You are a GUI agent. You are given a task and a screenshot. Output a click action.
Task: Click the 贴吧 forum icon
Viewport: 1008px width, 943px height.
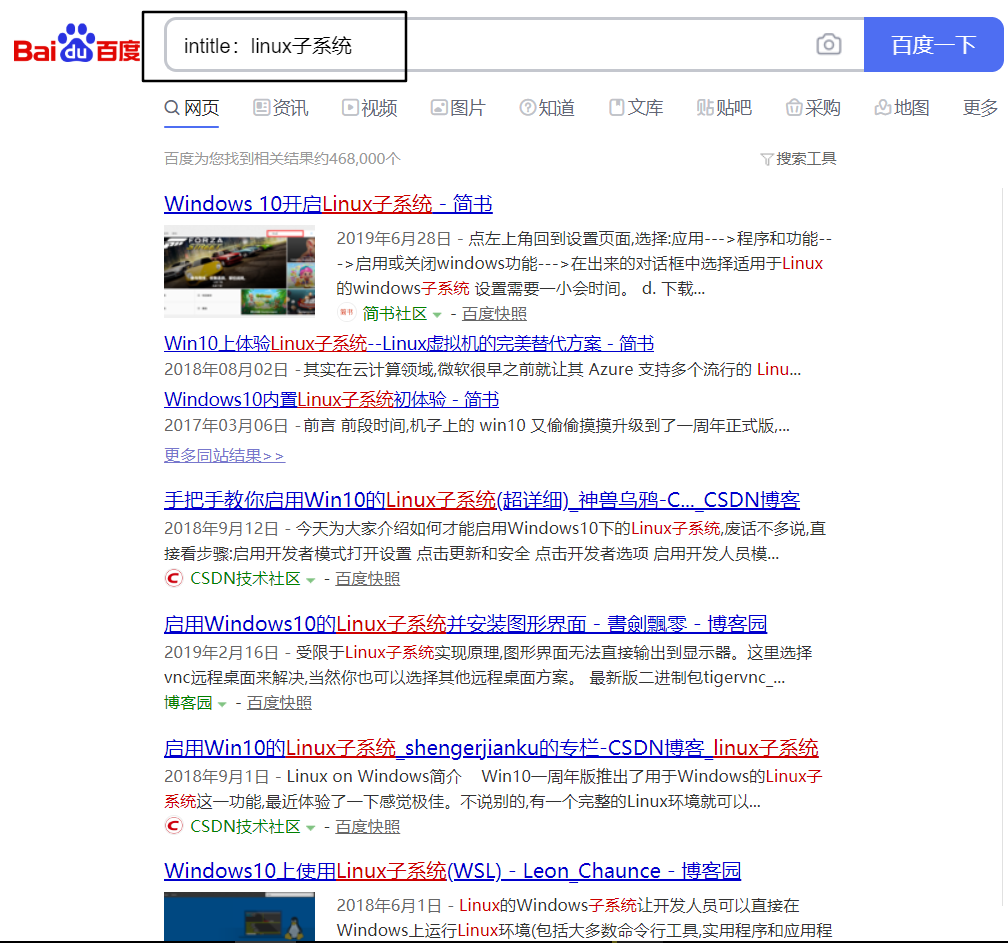point(704,107)
